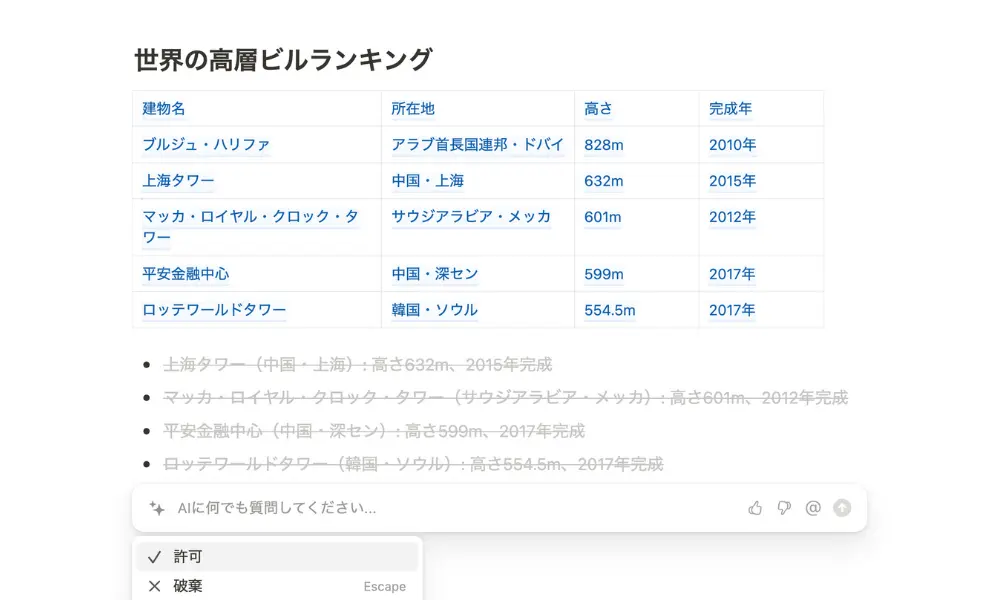Screen dimensions: 1000x600
Task: Select the 所在地 header cell
Action: [478, 108]
